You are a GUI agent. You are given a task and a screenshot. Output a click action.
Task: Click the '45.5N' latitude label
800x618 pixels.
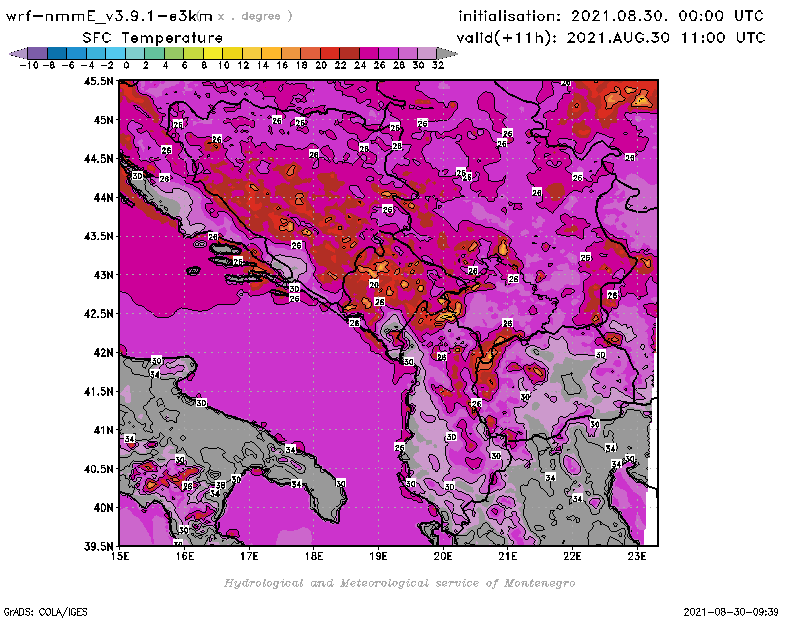tap(98, 81)
